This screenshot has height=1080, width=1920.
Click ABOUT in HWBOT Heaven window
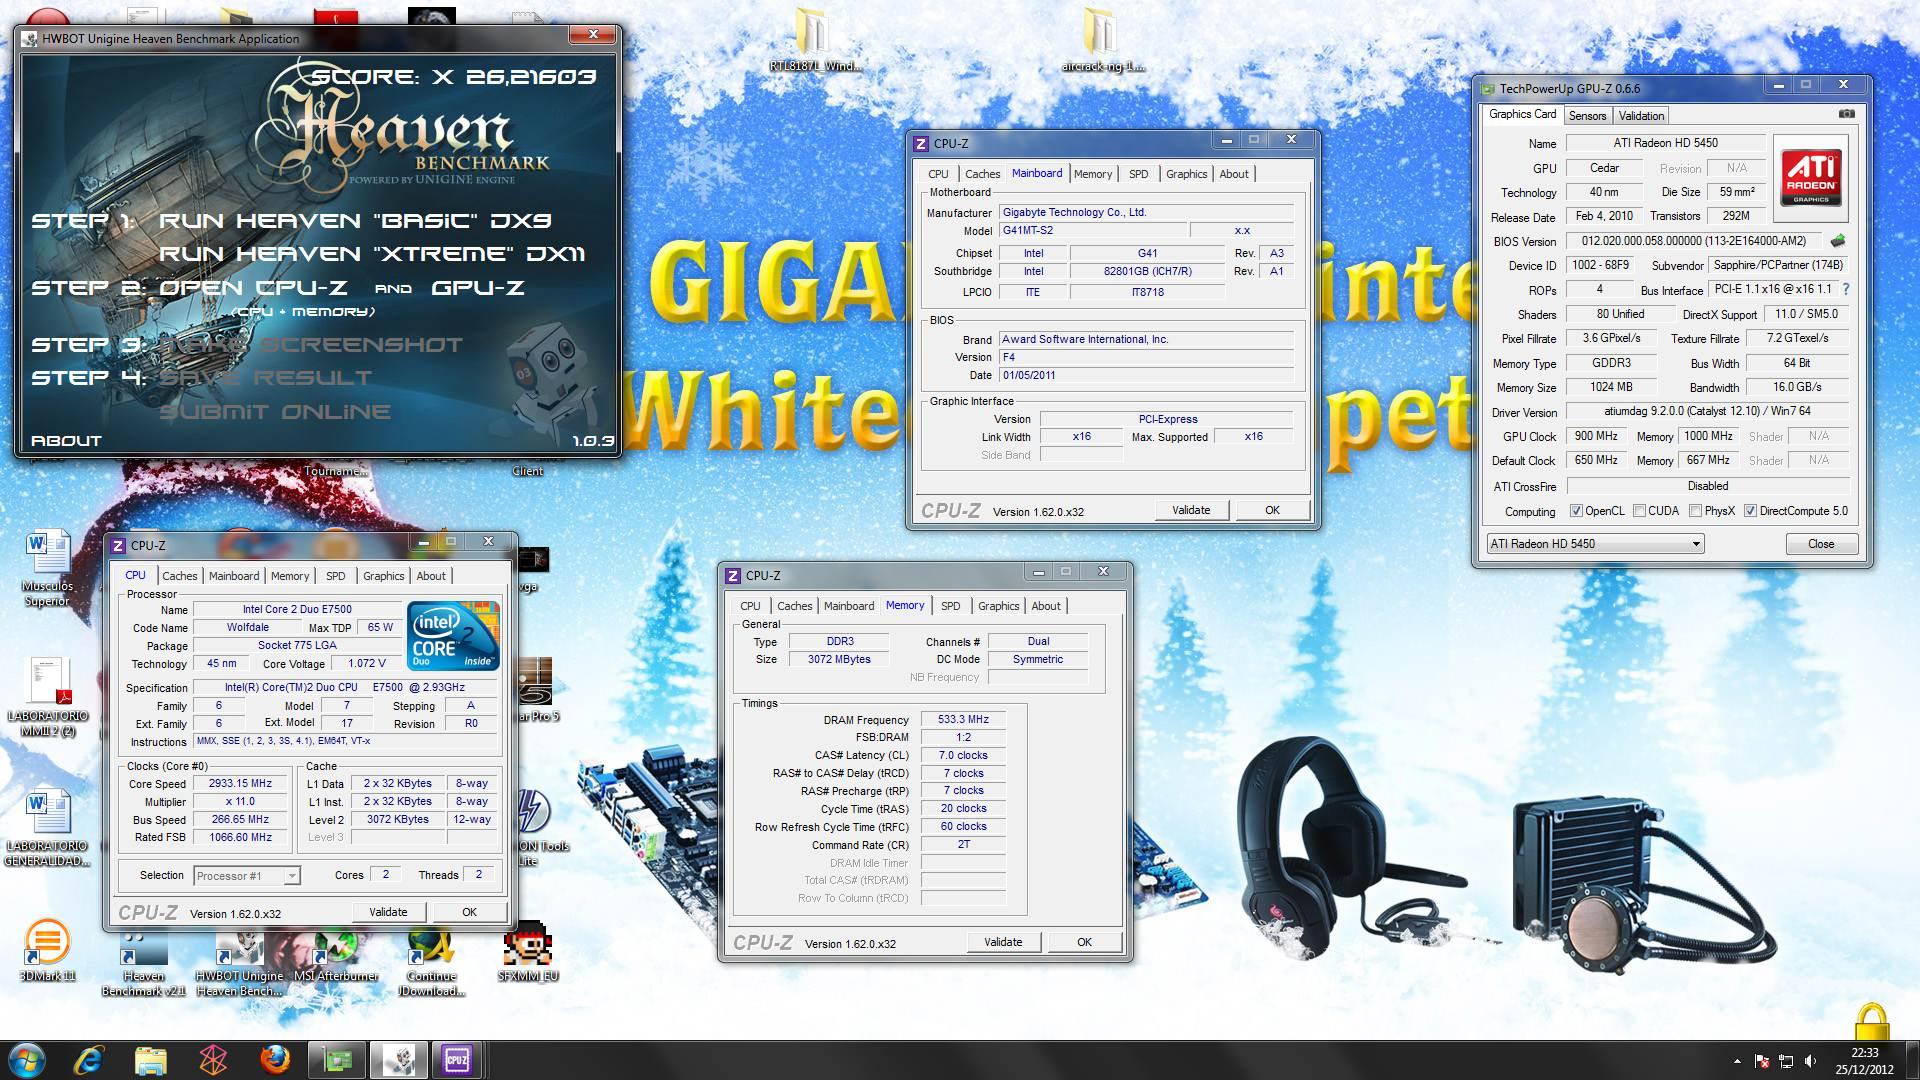coord(66,440)
